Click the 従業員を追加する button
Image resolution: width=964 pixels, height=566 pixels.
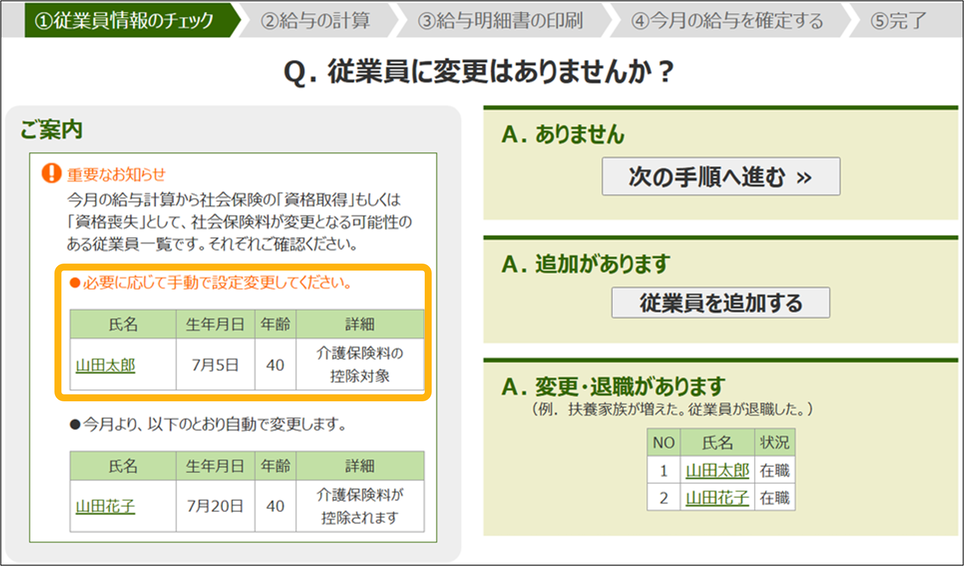(x=720, y=302)
